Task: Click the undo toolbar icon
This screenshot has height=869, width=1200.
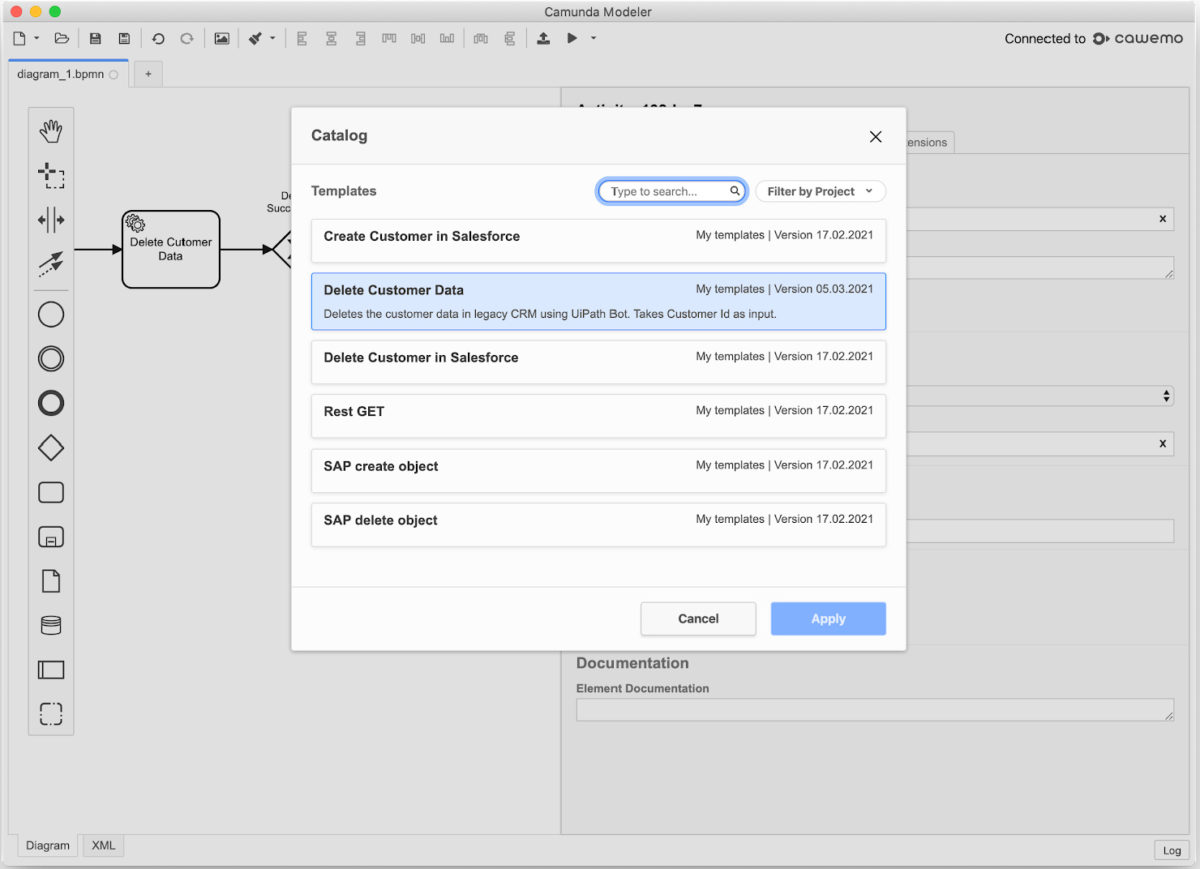Action: pyautogui.click(x=158, y=39)
